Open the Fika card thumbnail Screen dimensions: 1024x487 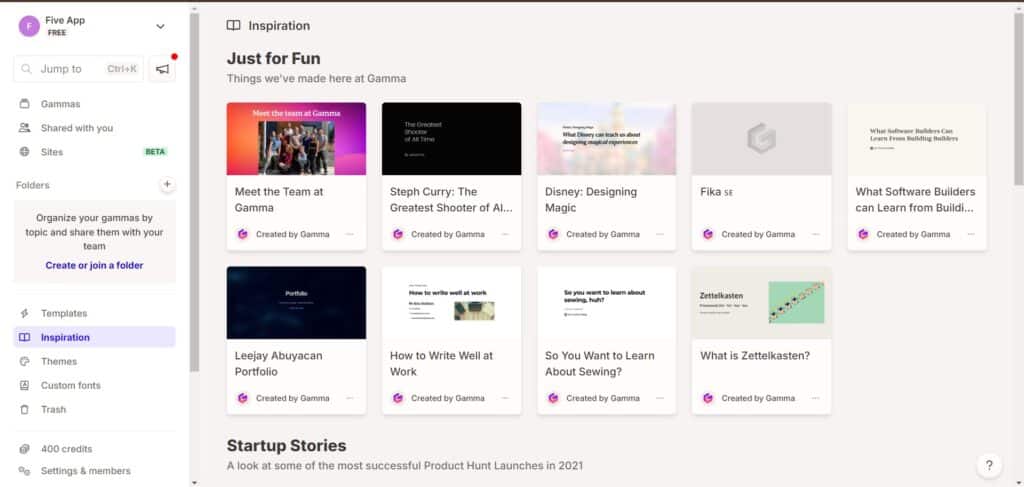pos(761,138)
